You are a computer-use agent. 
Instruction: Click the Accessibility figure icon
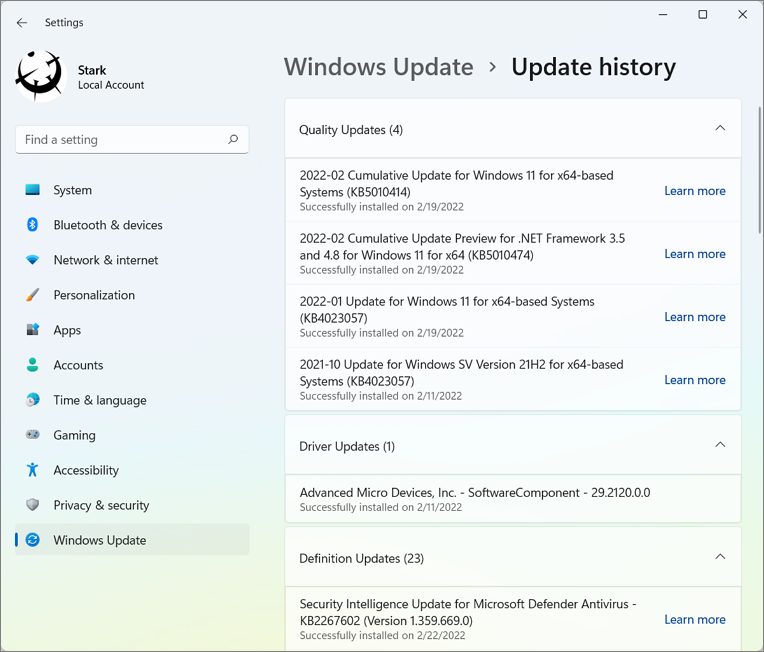click(x=33, y=470)
